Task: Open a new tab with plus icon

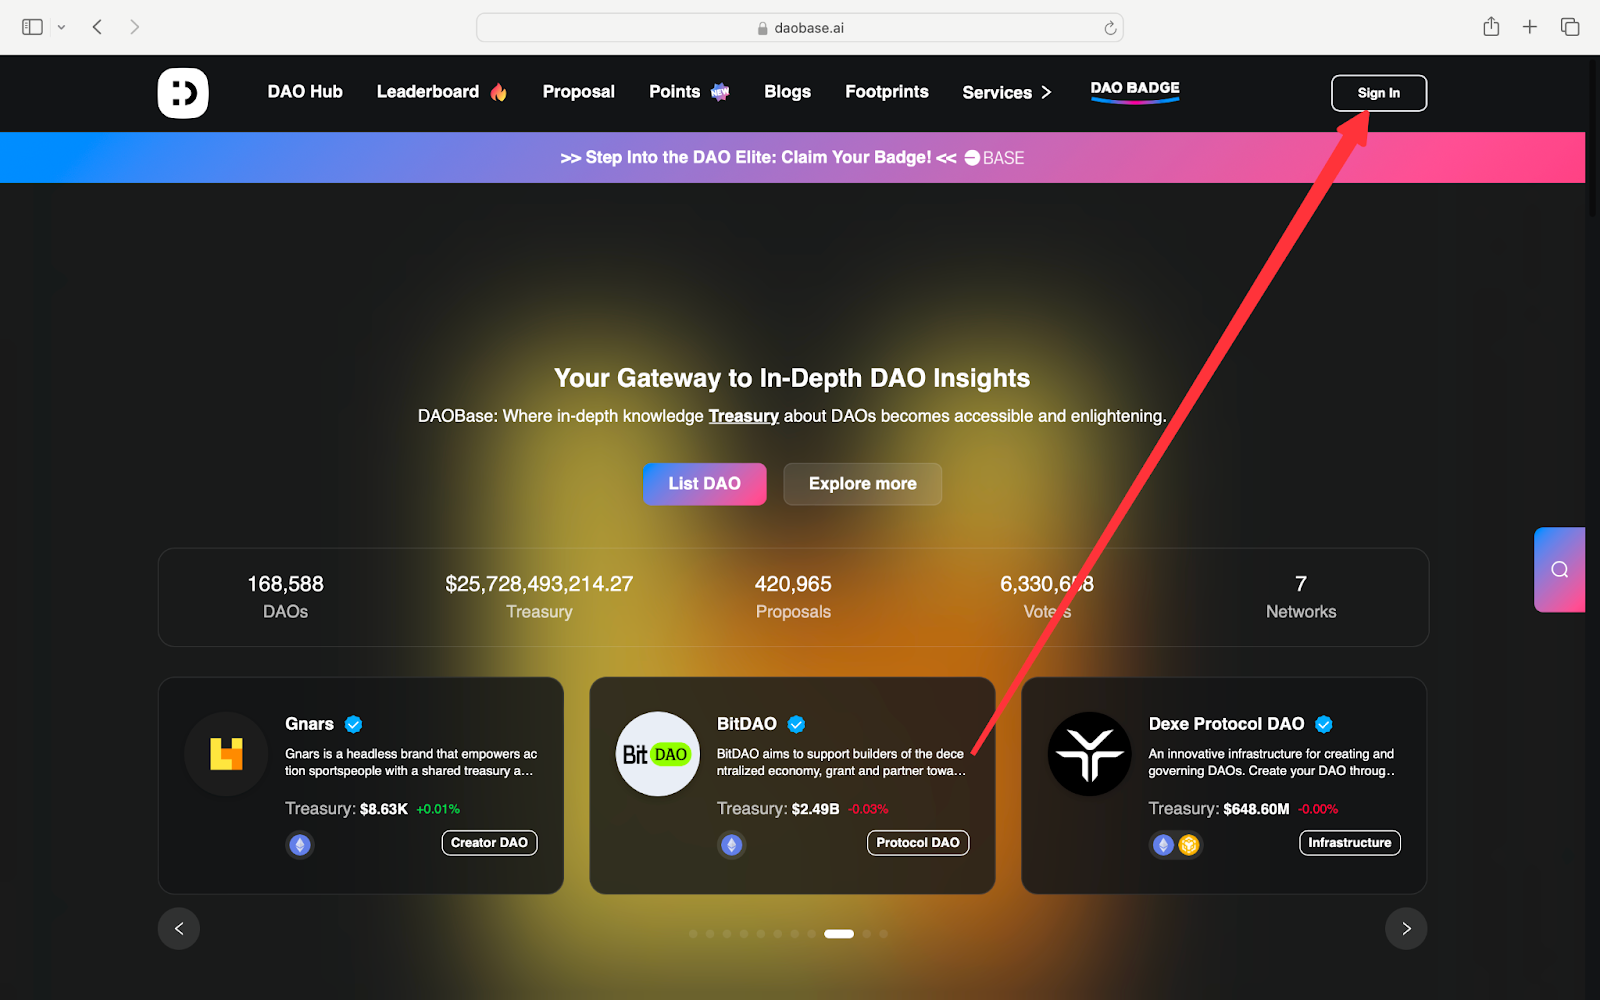Action: point(1530,27)
